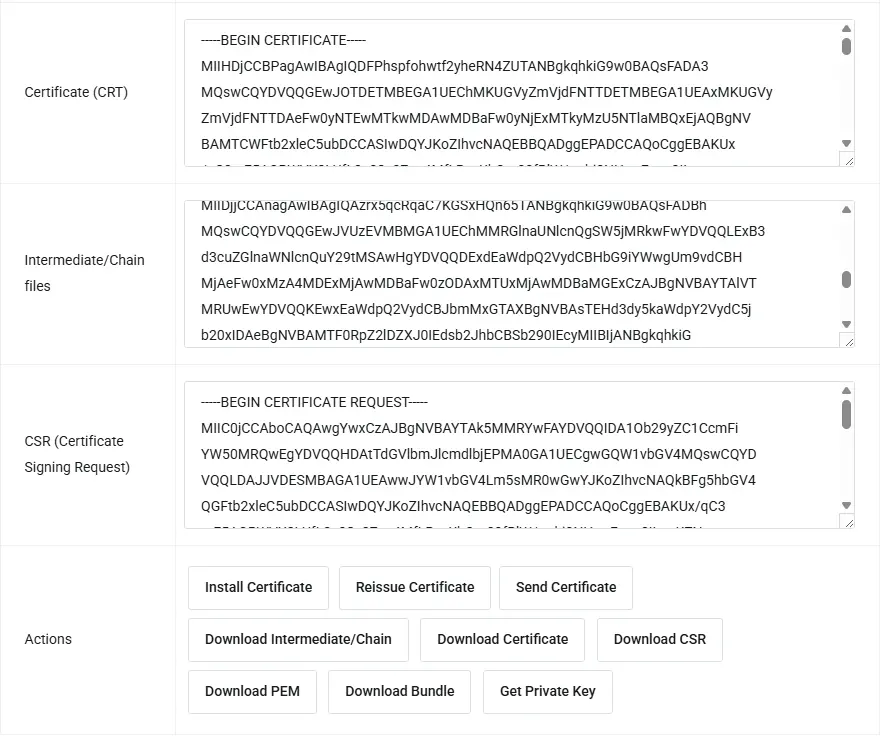882x737 pixels.
Task: Click inside the CSR text area
Action: pyautogui.click(x=510, y=454)
